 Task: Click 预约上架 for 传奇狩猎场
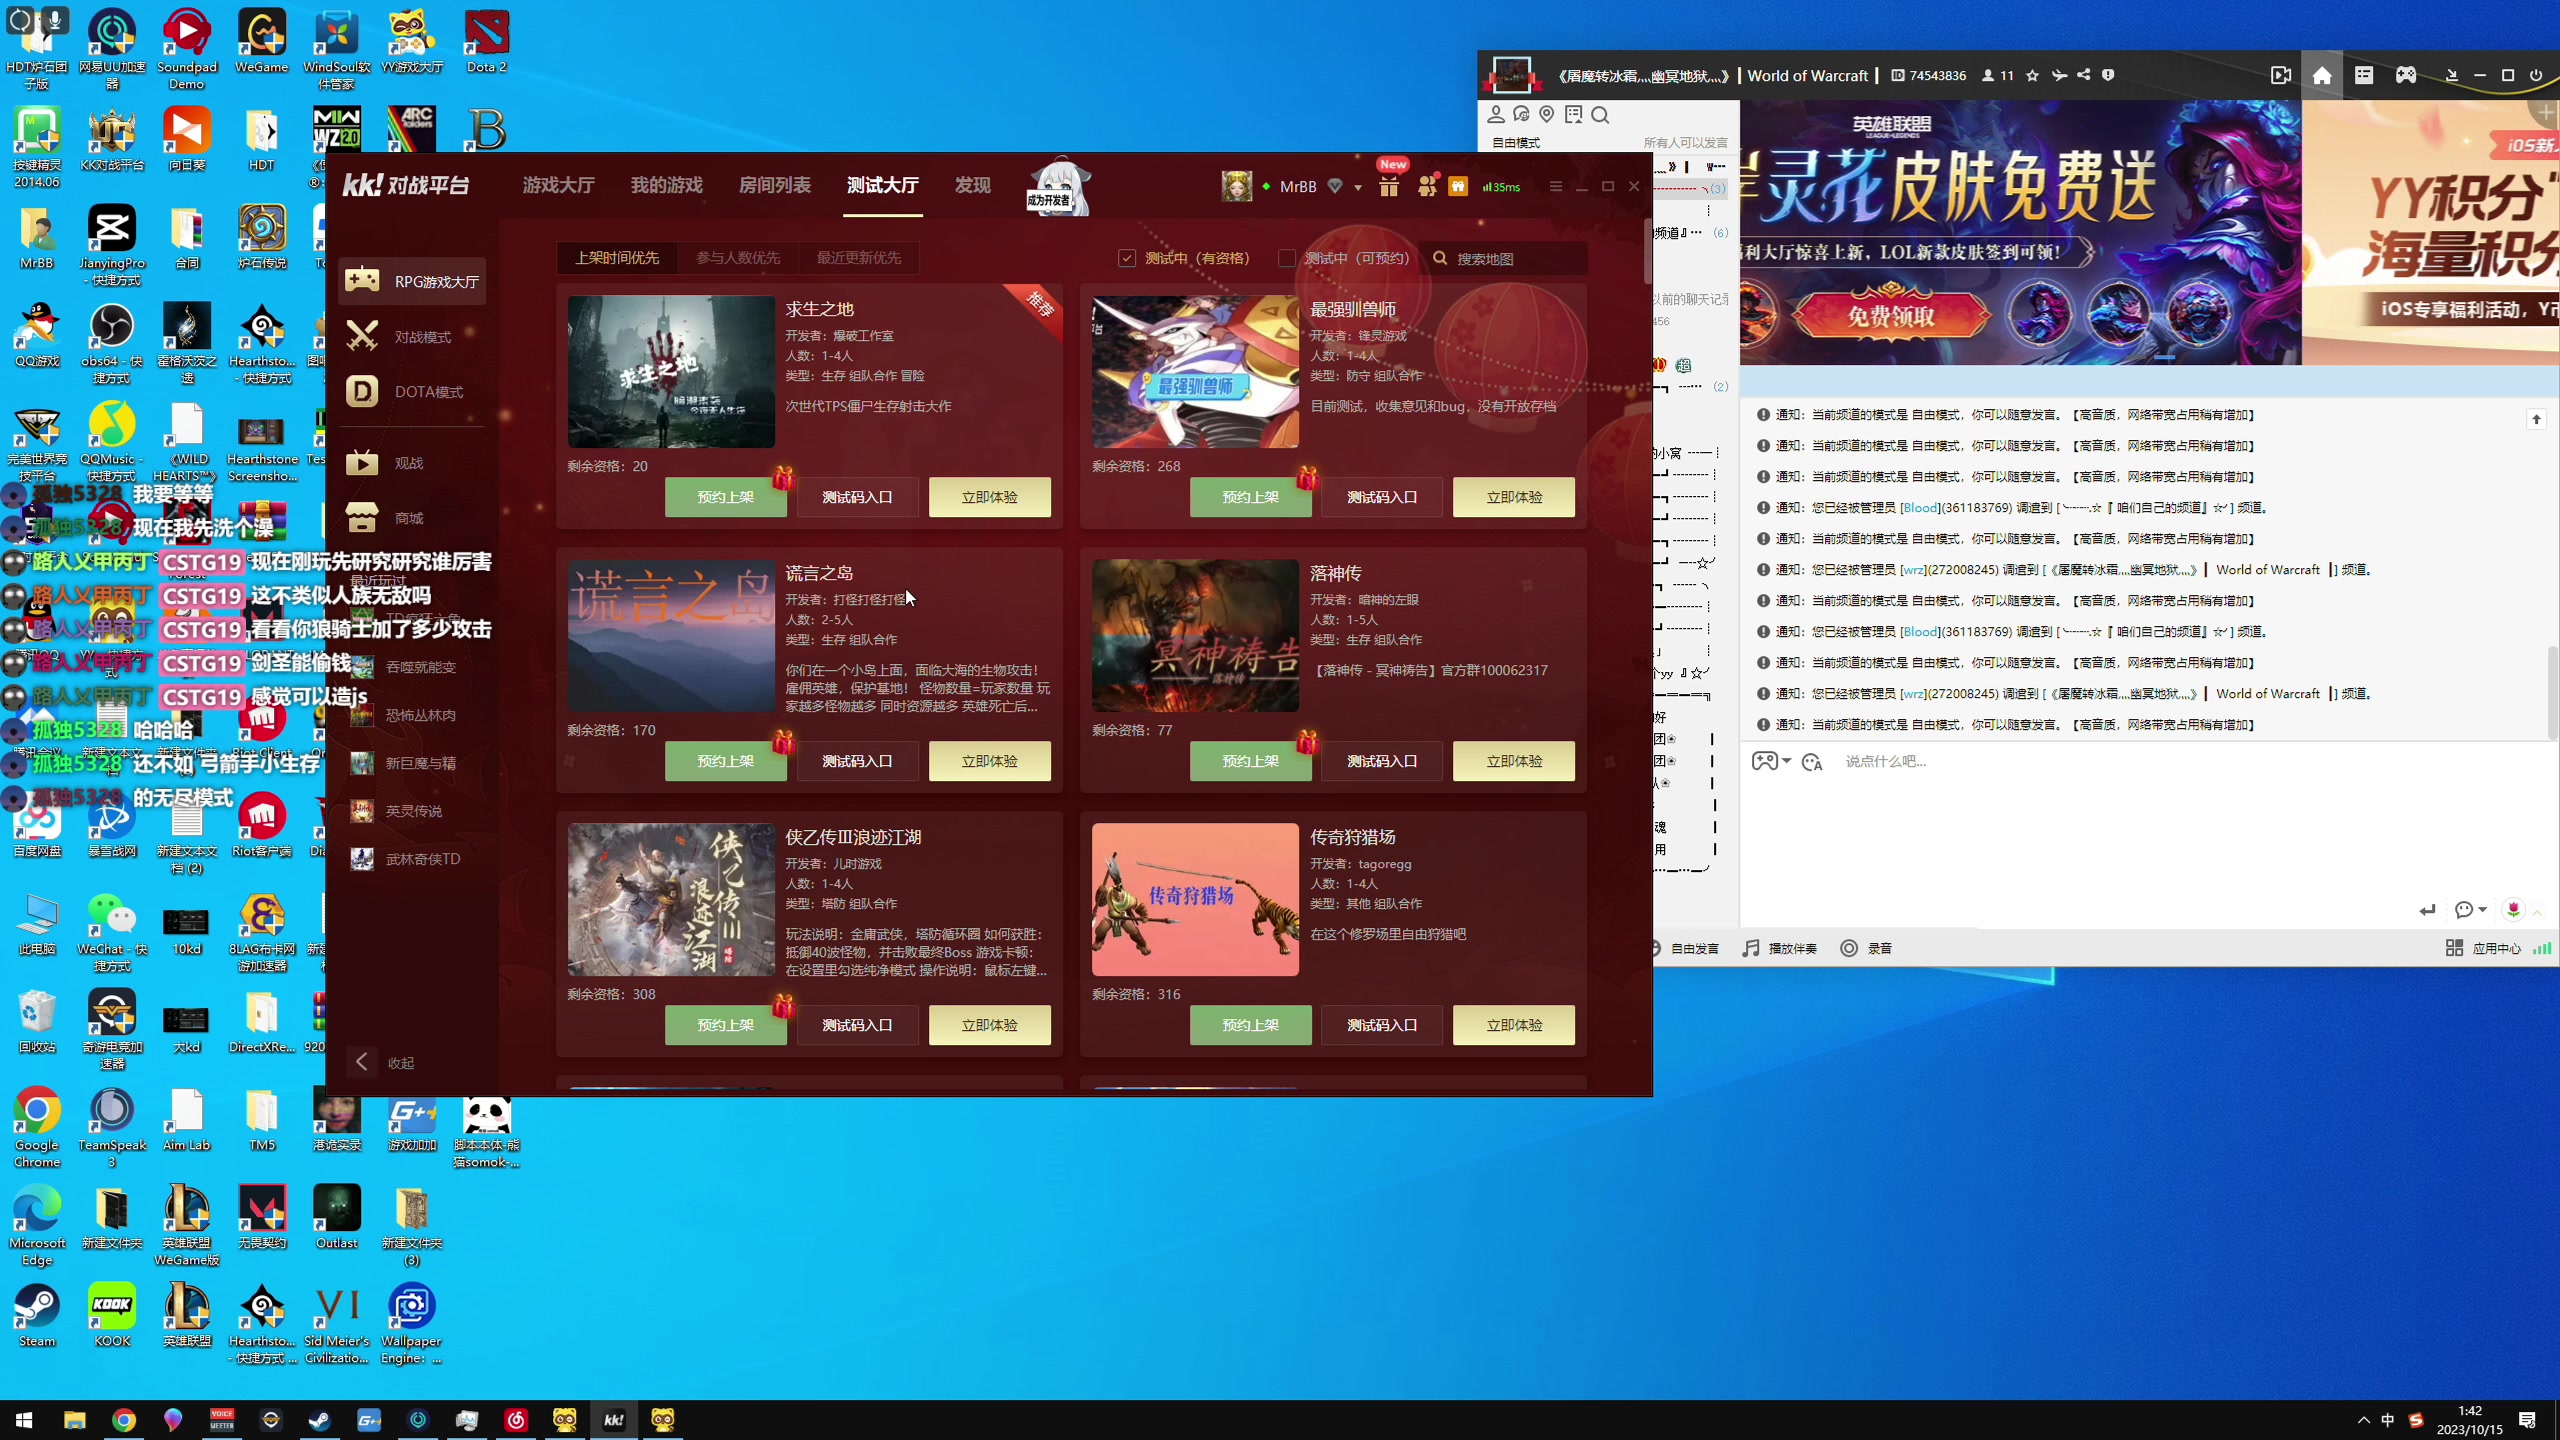click(x=1250, y=1025)
